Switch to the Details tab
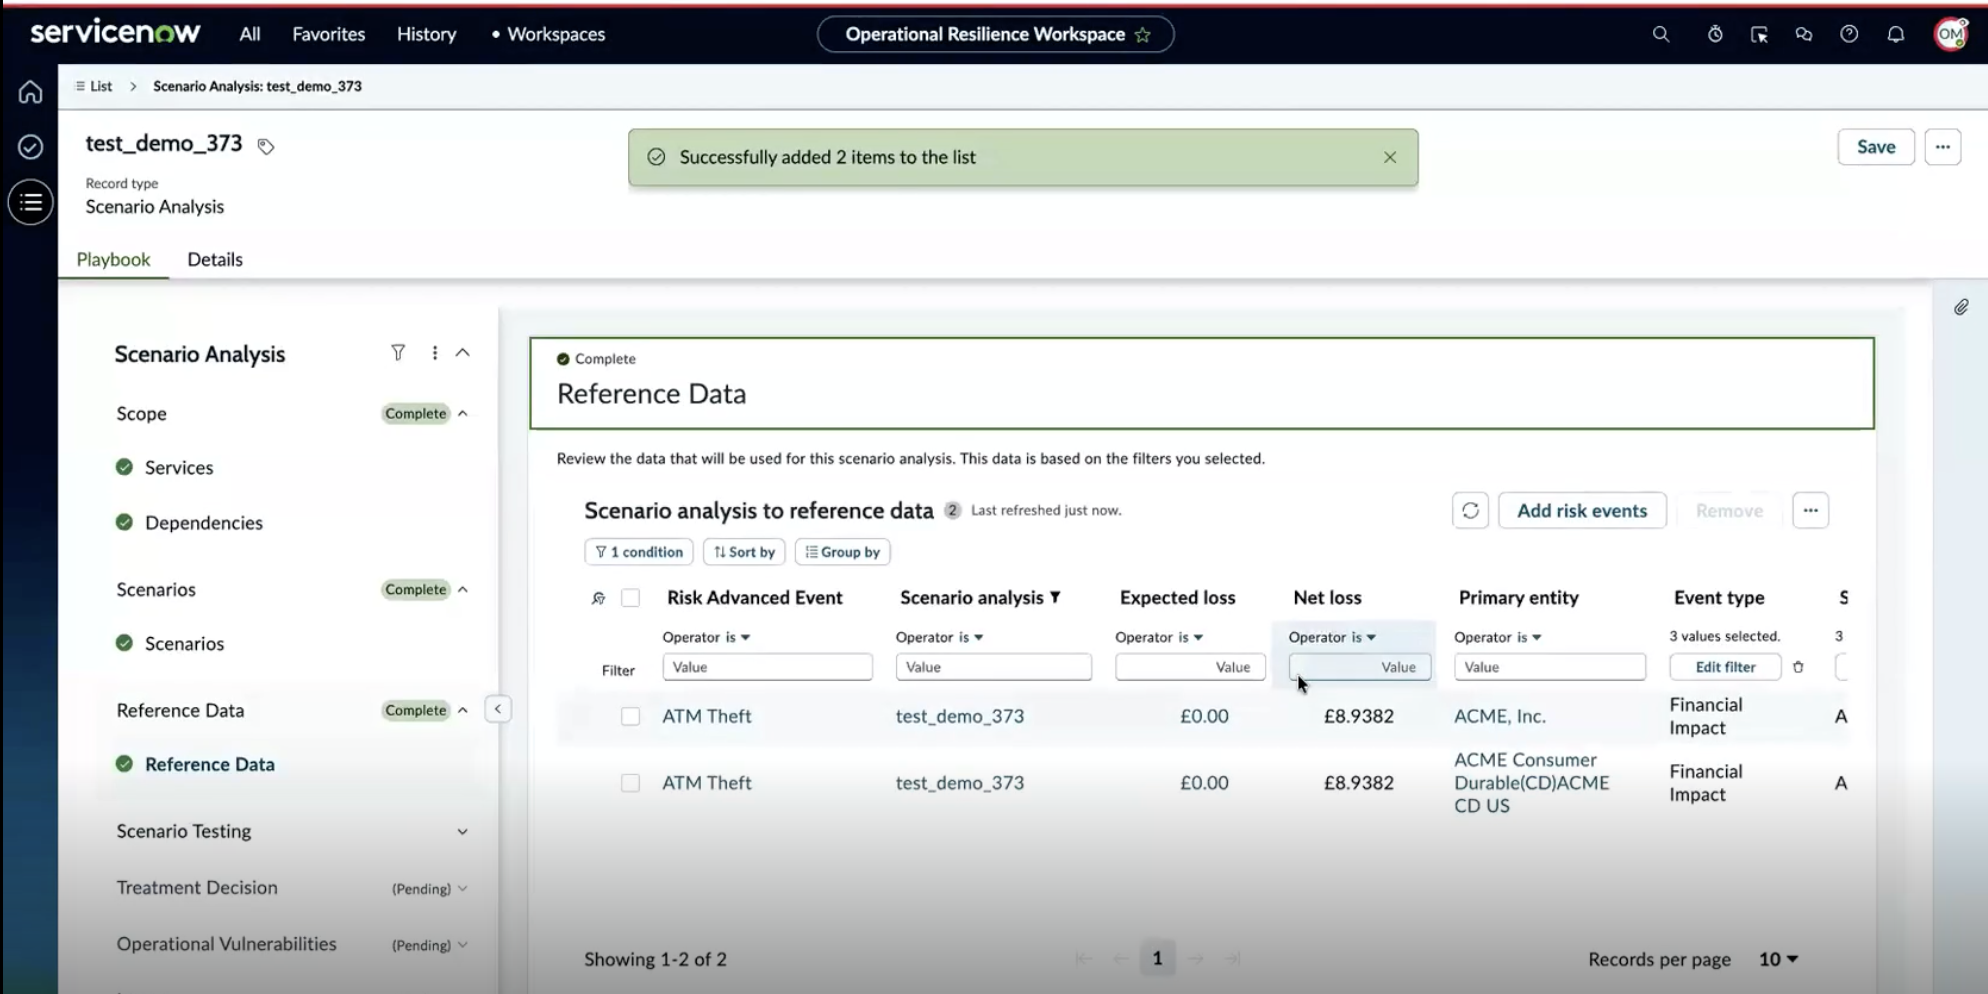Viewport: 1988px width, 994px height. coord(215,259)
